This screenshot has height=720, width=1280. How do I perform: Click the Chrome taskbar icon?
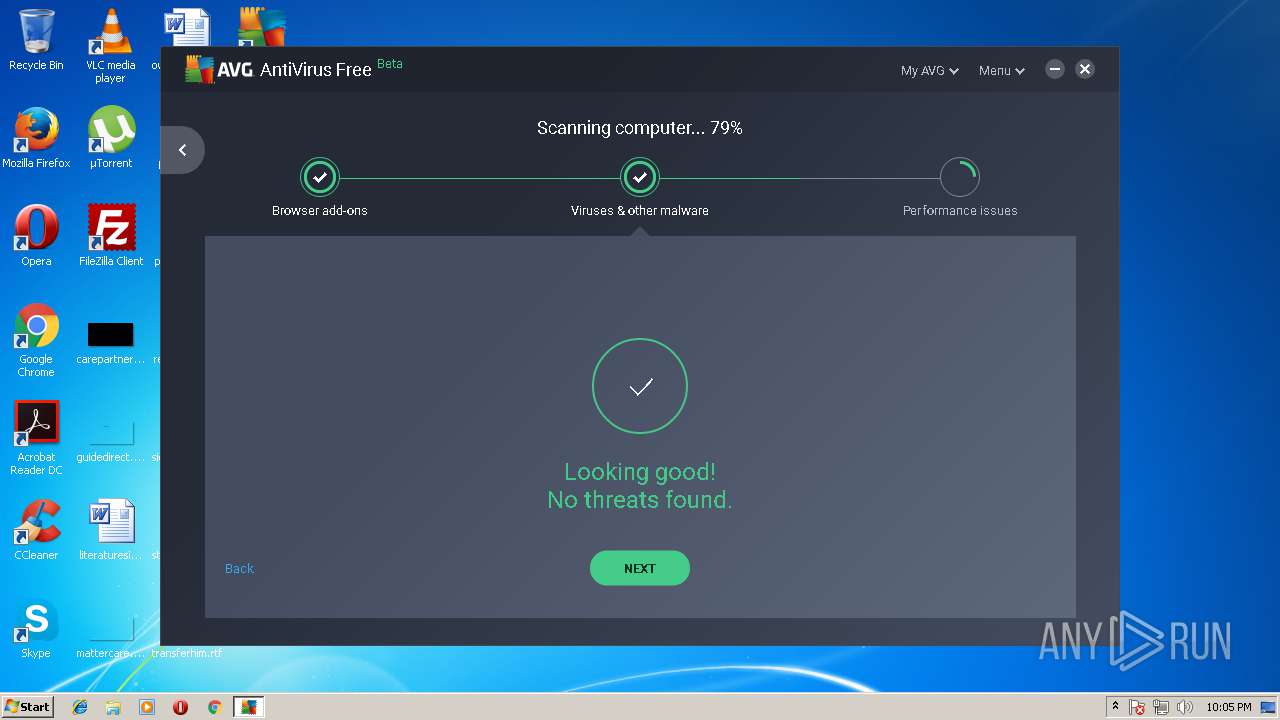tap(214, 707)
